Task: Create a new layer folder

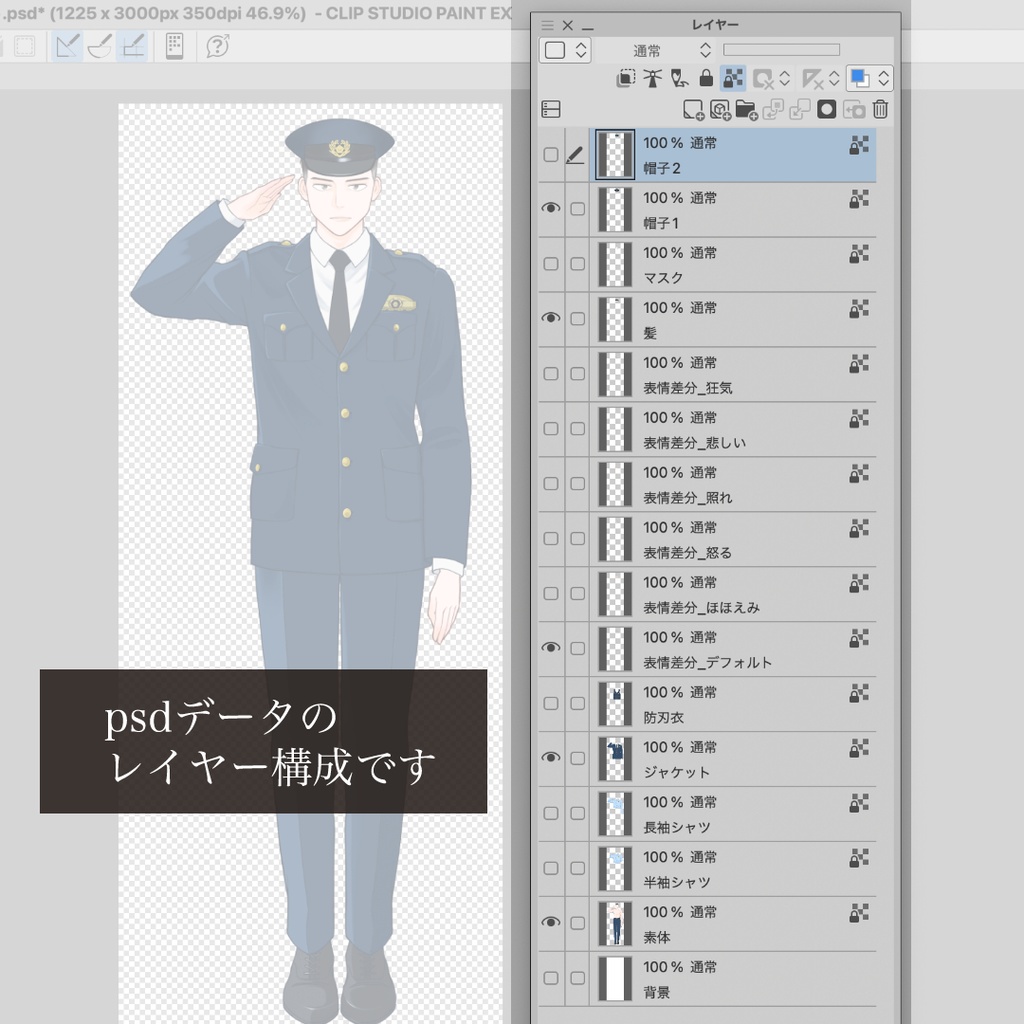Action: coord(746,110)
